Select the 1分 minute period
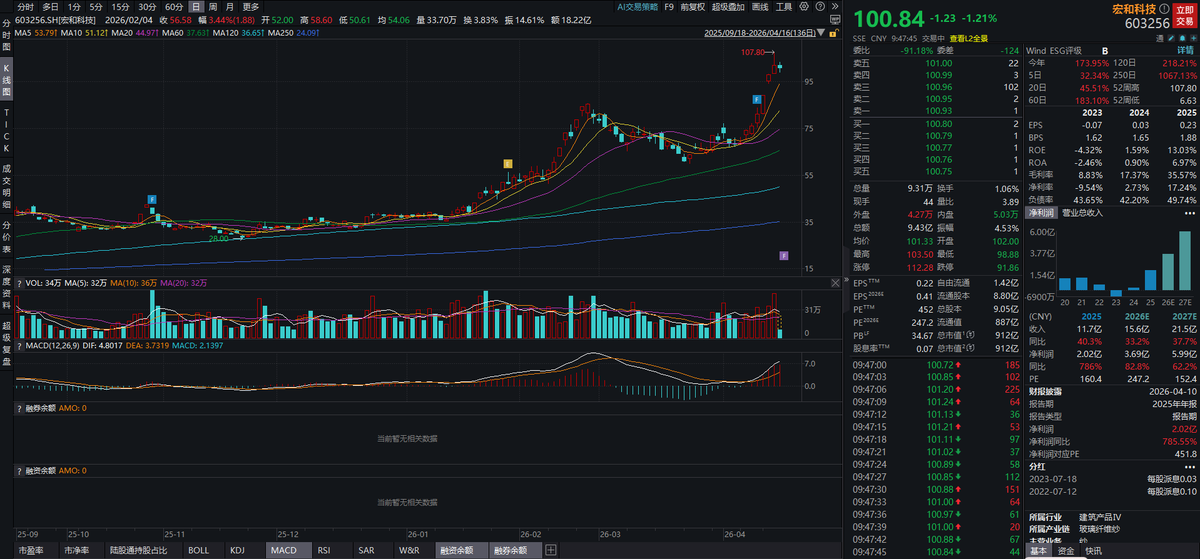This screenshot has width=1200, height=559. pos(74,6)
